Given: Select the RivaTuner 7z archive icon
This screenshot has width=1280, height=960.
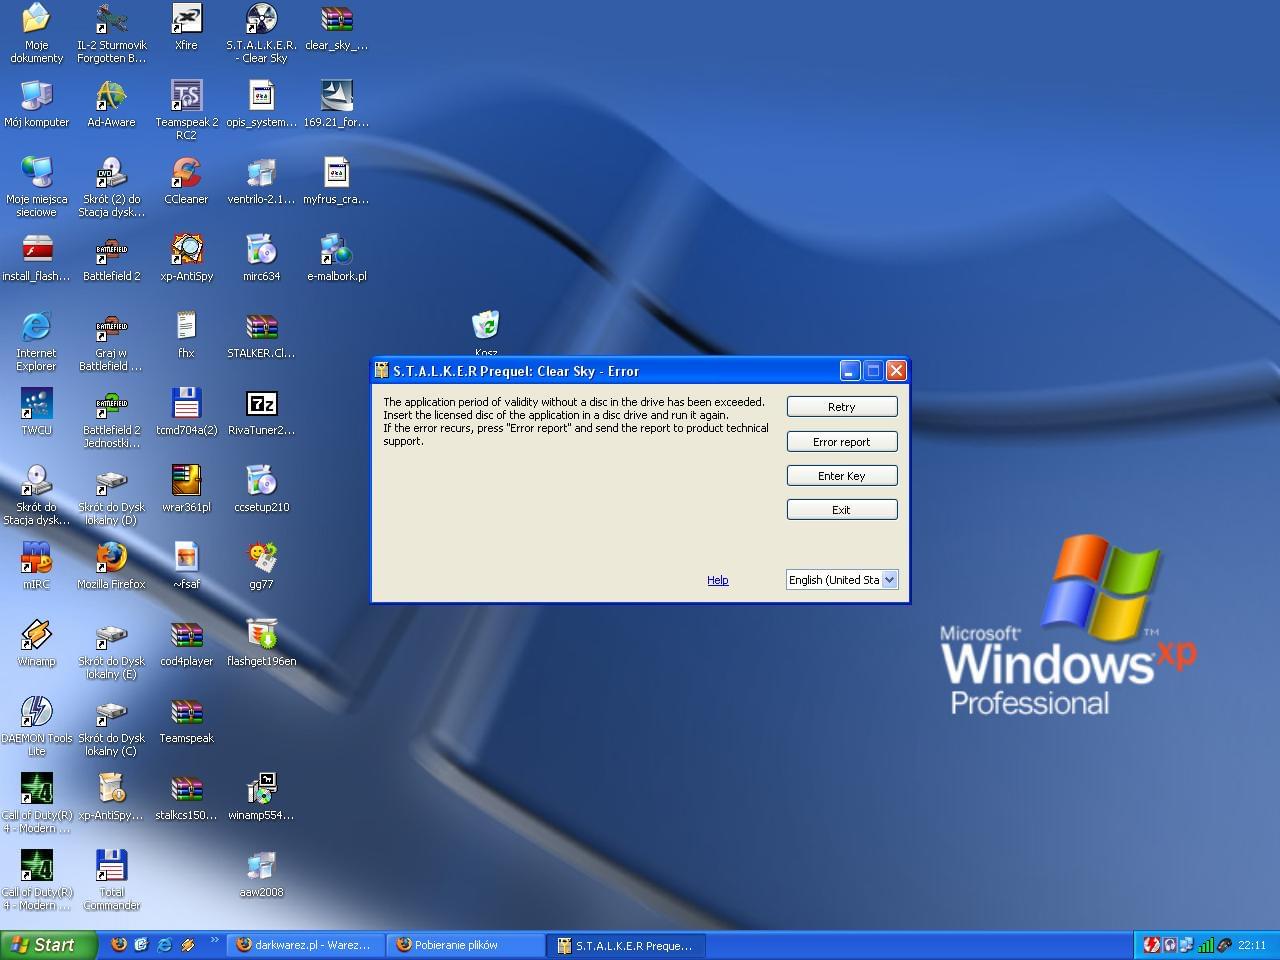Looking at the screenshot, I should tap(261, 412).
